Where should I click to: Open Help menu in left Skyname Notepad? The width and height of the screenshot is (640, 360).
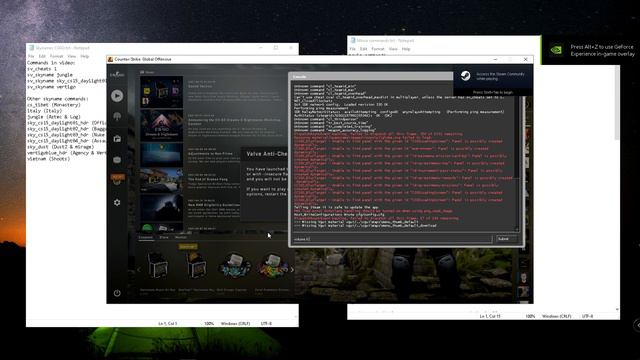tap(84, 56)
